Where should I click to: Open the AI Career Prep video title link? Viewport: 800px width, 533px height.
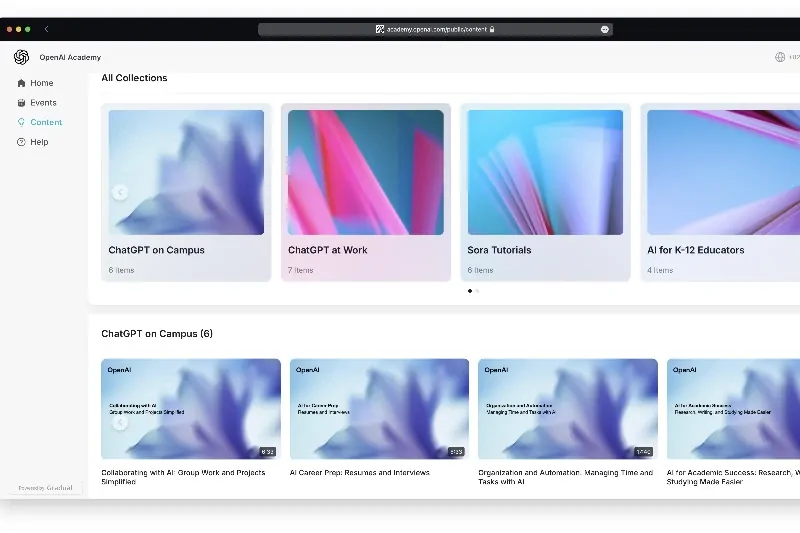click(360, 473)
